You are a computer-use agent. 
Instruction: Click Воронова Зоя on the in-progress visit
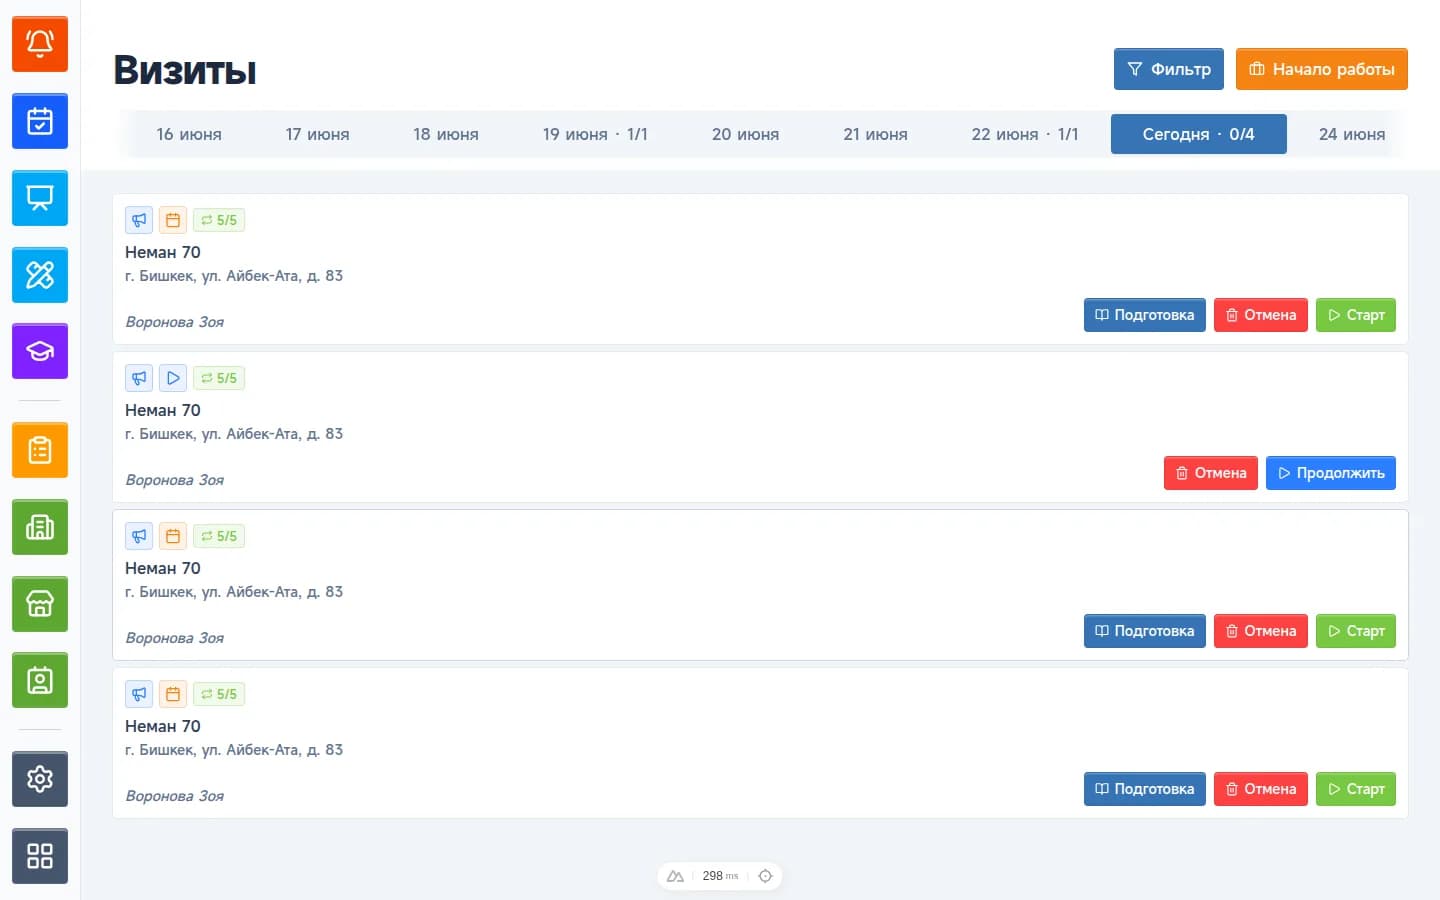coord(175,480)
